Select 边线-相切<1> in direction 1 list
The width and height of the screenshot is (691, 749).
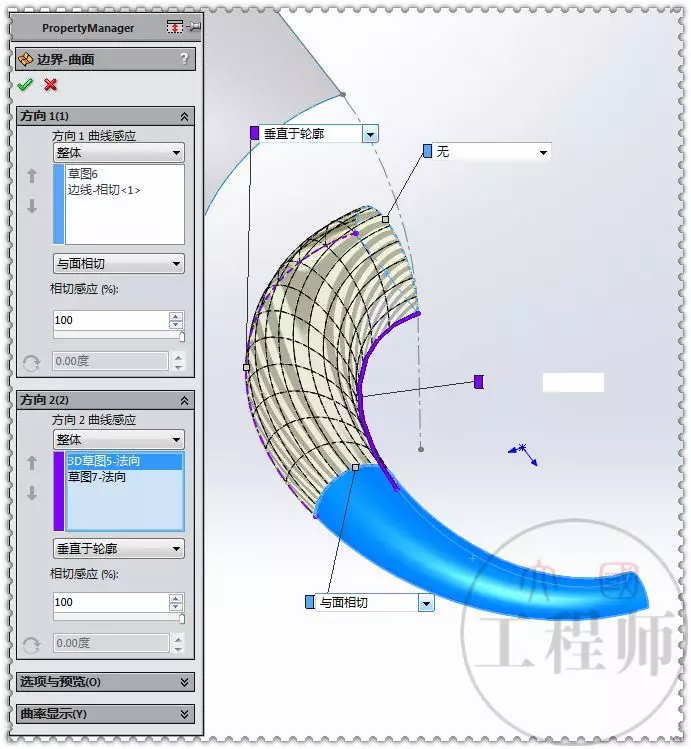104,190
